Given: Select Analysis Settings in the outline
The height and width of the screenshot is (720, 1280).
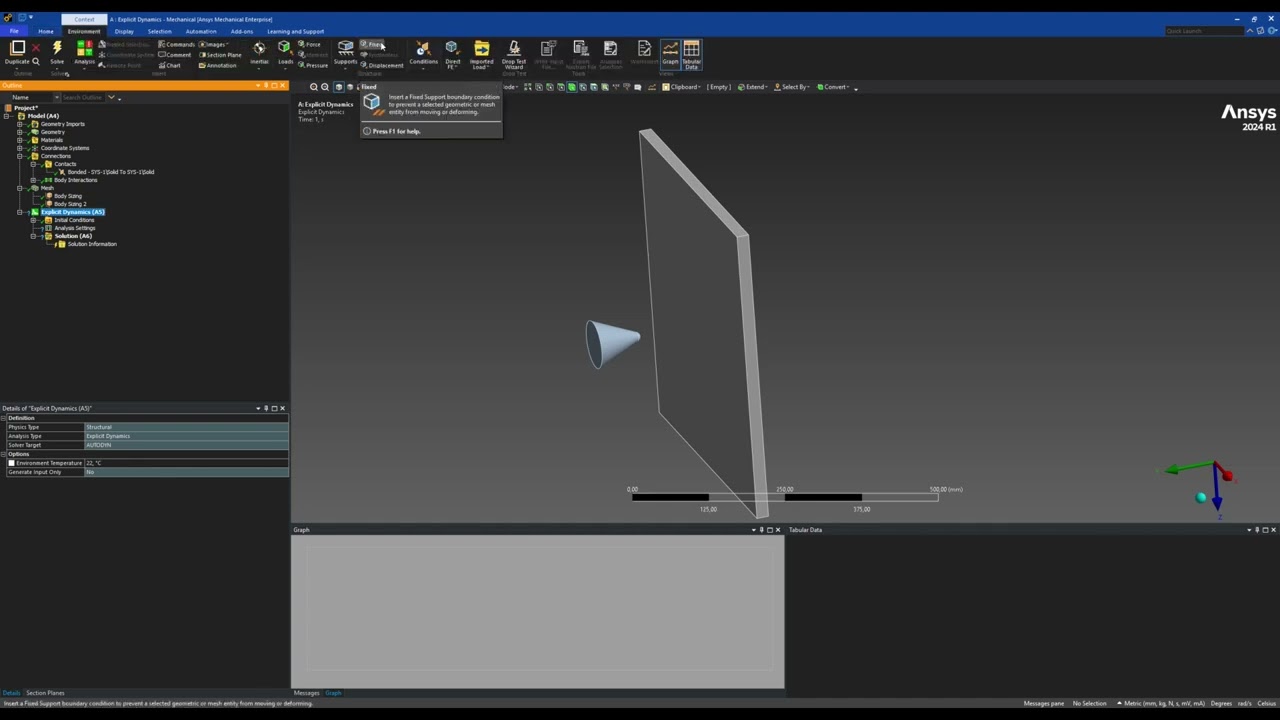Looking at the screenshot, I should tap(74, 228).
